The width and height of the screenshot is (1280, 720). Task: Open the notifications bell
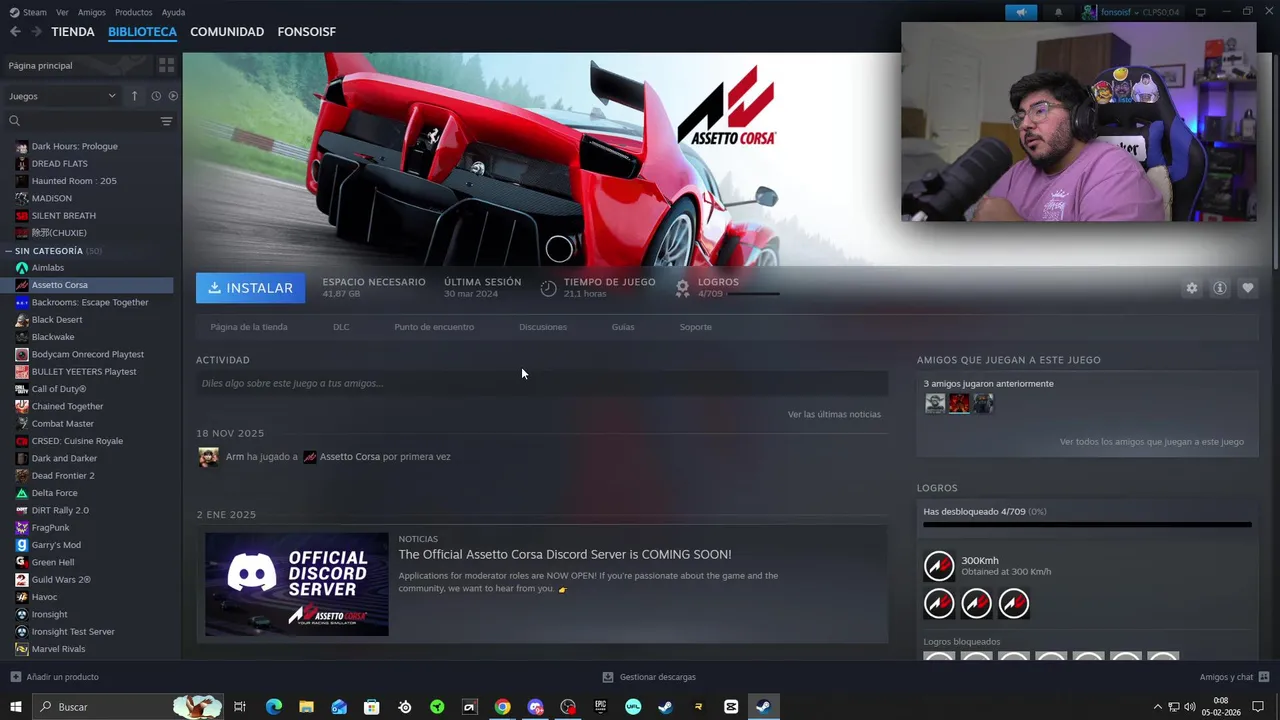pos(1058,12)
